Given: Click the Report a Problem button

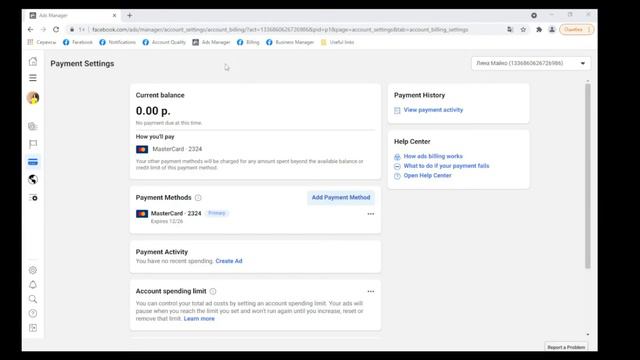Looking at the screenshot, I should pyautogui.click(x=566, y=347).
